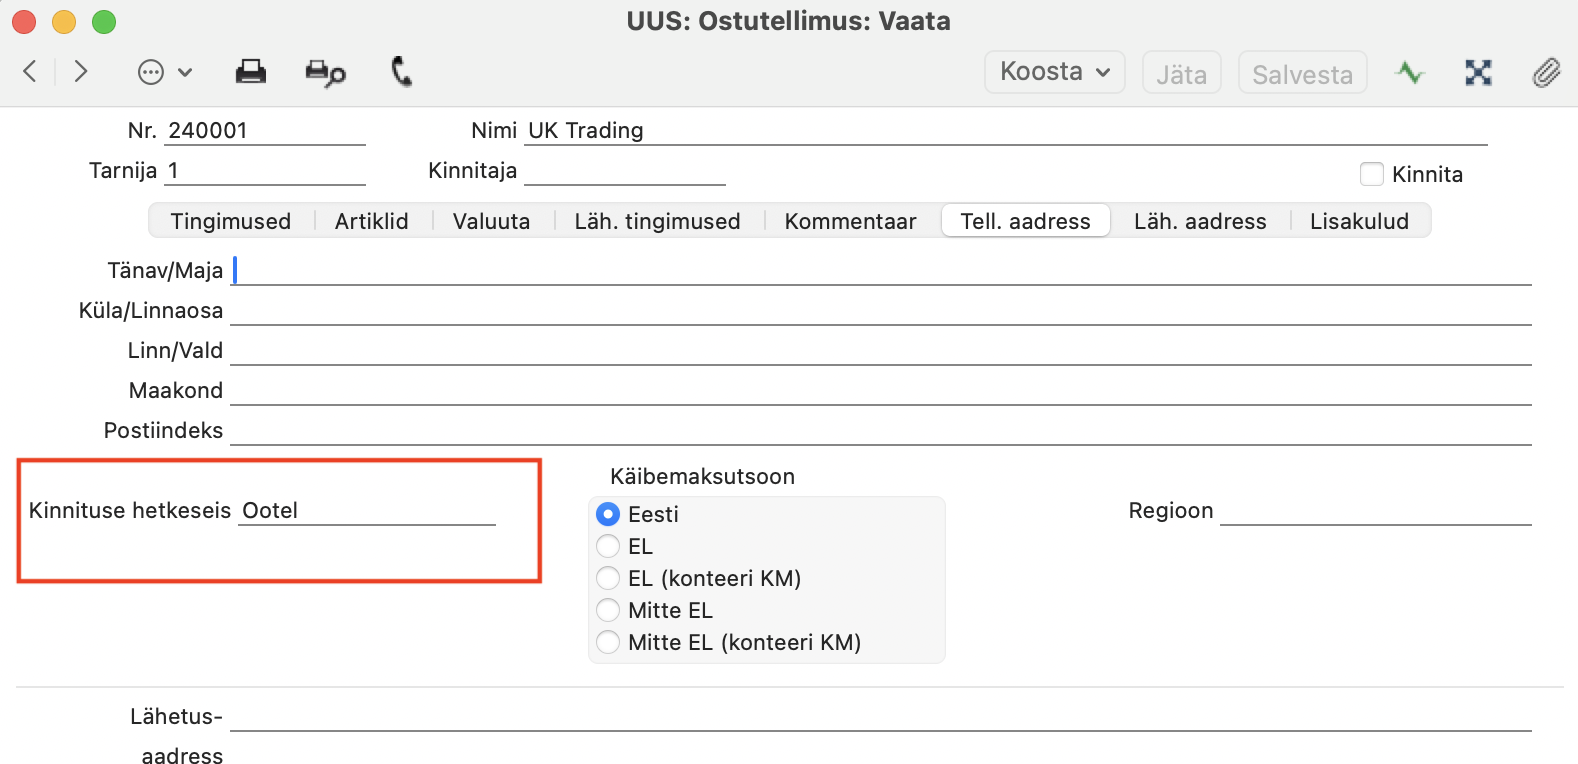Click the phone handset icon
The height and width of the screenshot is (764, 1578).
tap(402, 72)
